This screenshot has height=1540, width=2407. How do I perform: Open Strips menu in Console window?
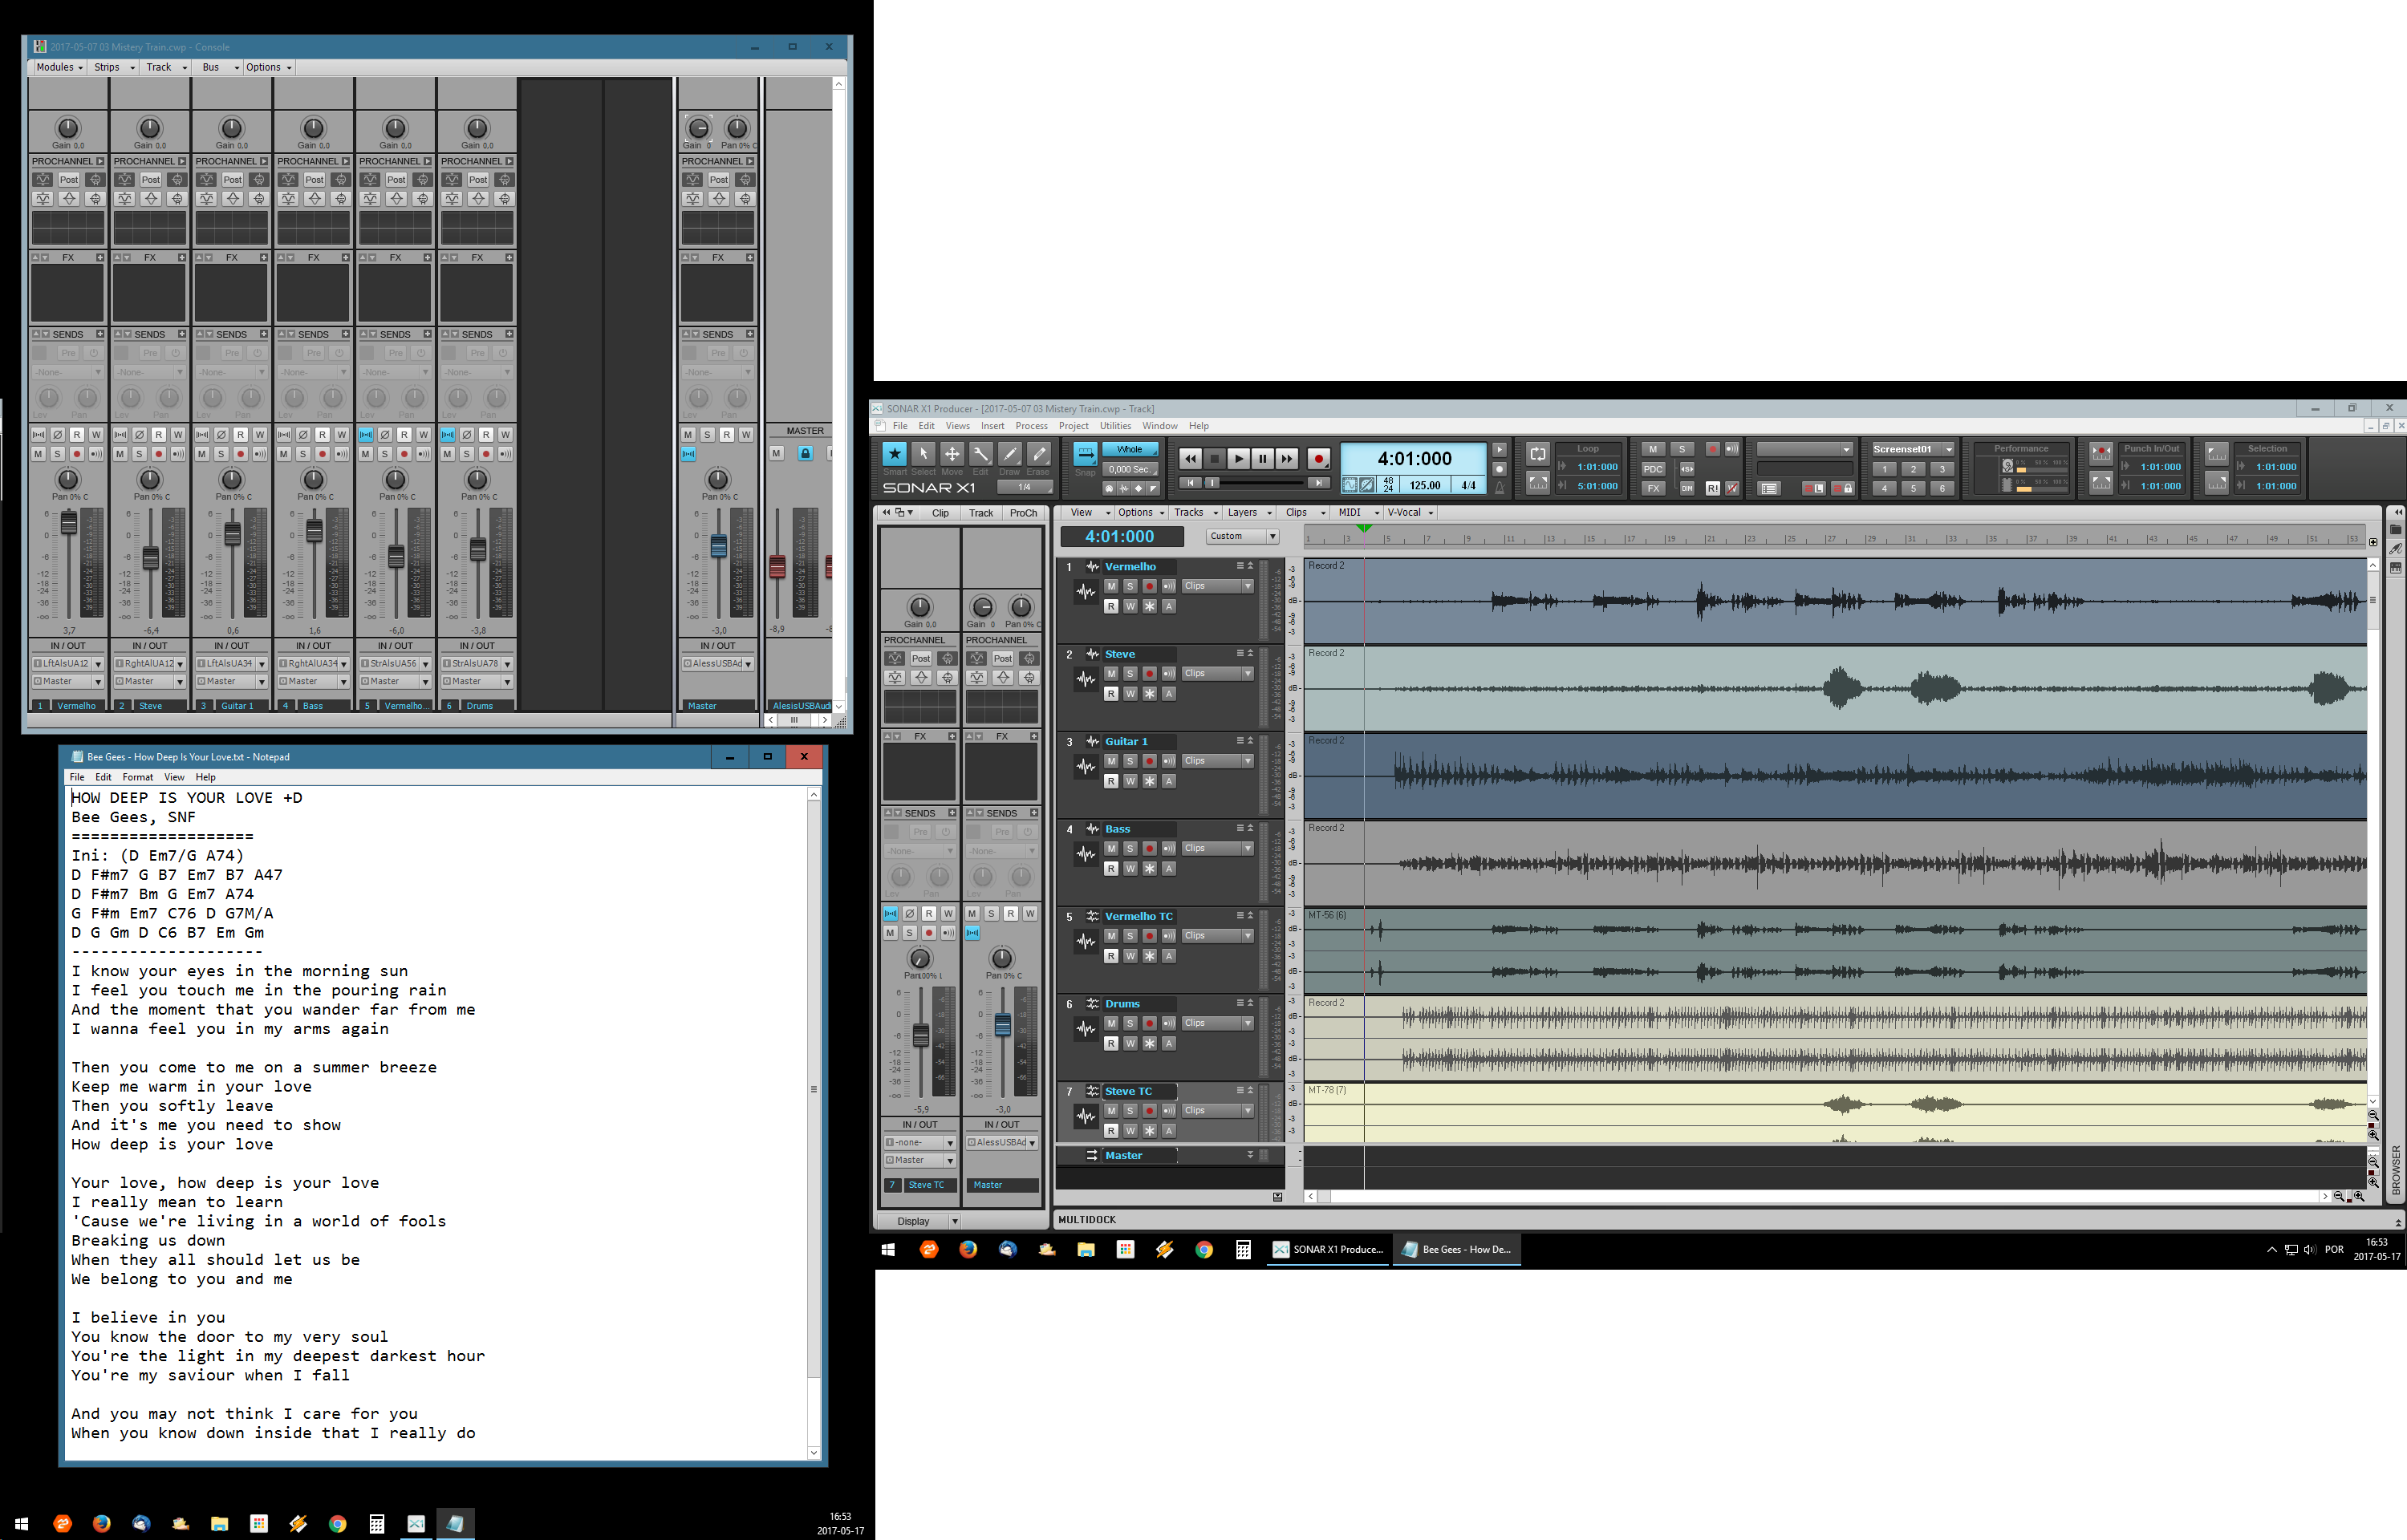click(114, 68)
